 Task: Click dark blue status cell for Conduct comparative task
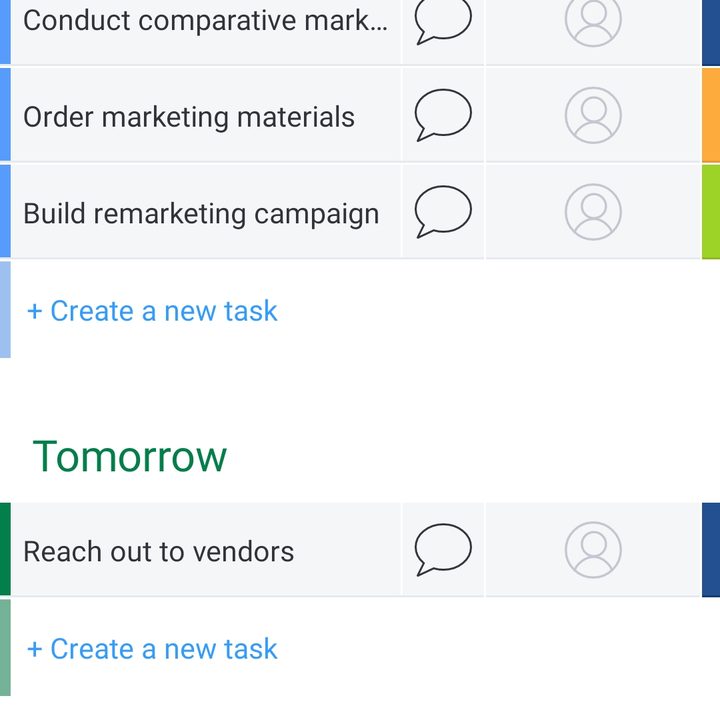tap(711, 32)
